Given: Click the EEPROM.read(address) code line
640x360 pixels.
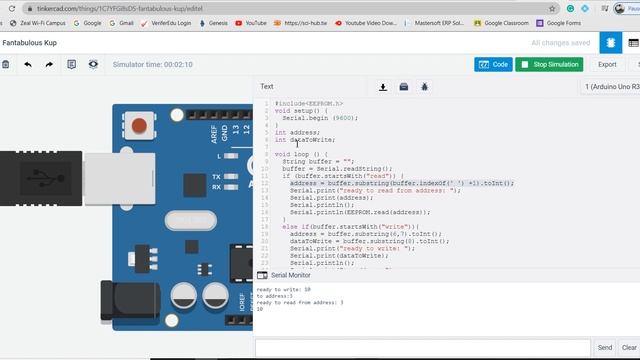Looking at the screenshot, I should 360,212.
